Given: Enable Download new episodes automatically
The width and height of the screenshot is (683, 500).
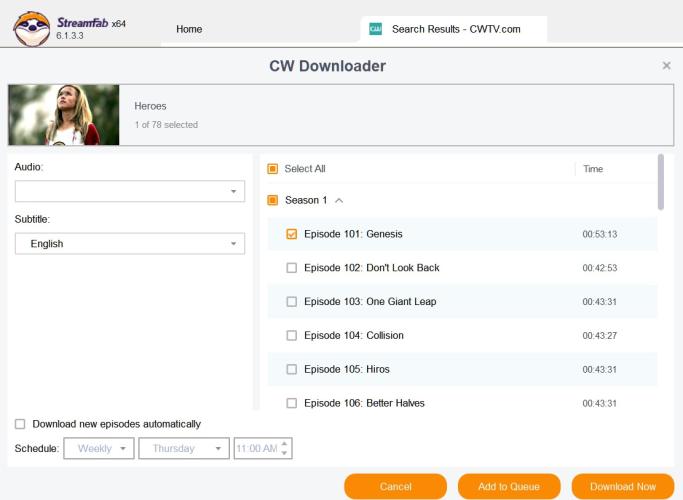Looking at the screenshot, I should (x=20, y=424).
